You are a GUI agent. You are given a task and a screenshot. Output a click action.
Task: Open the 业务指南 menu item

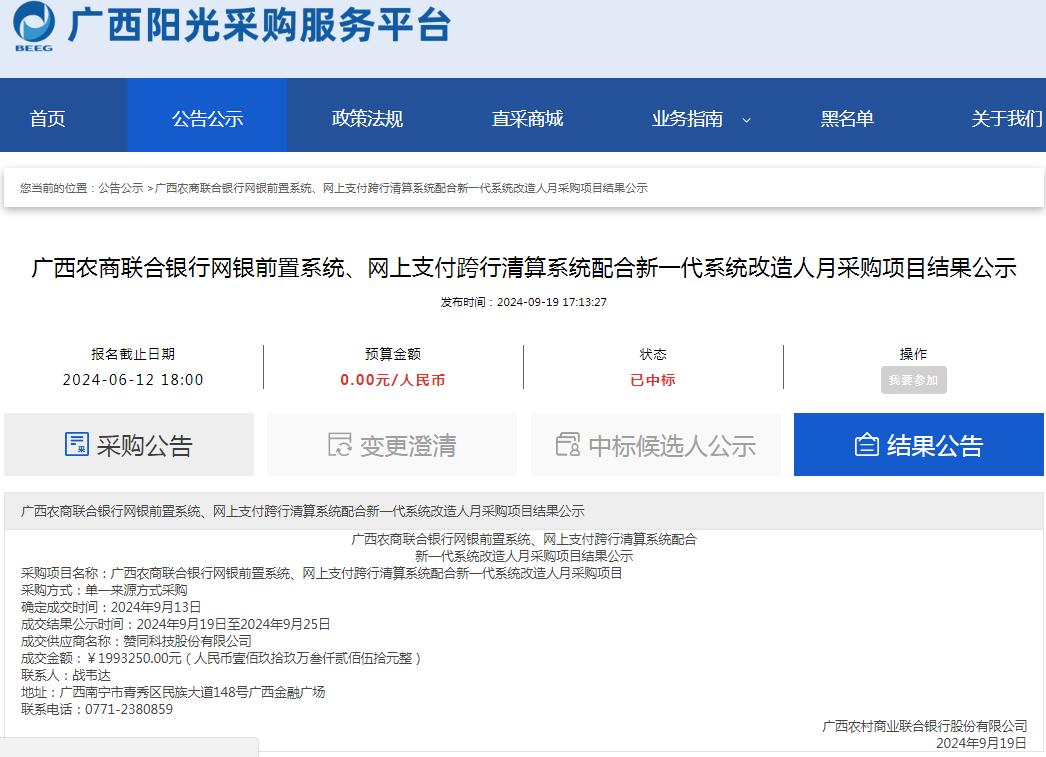(687, 119)
